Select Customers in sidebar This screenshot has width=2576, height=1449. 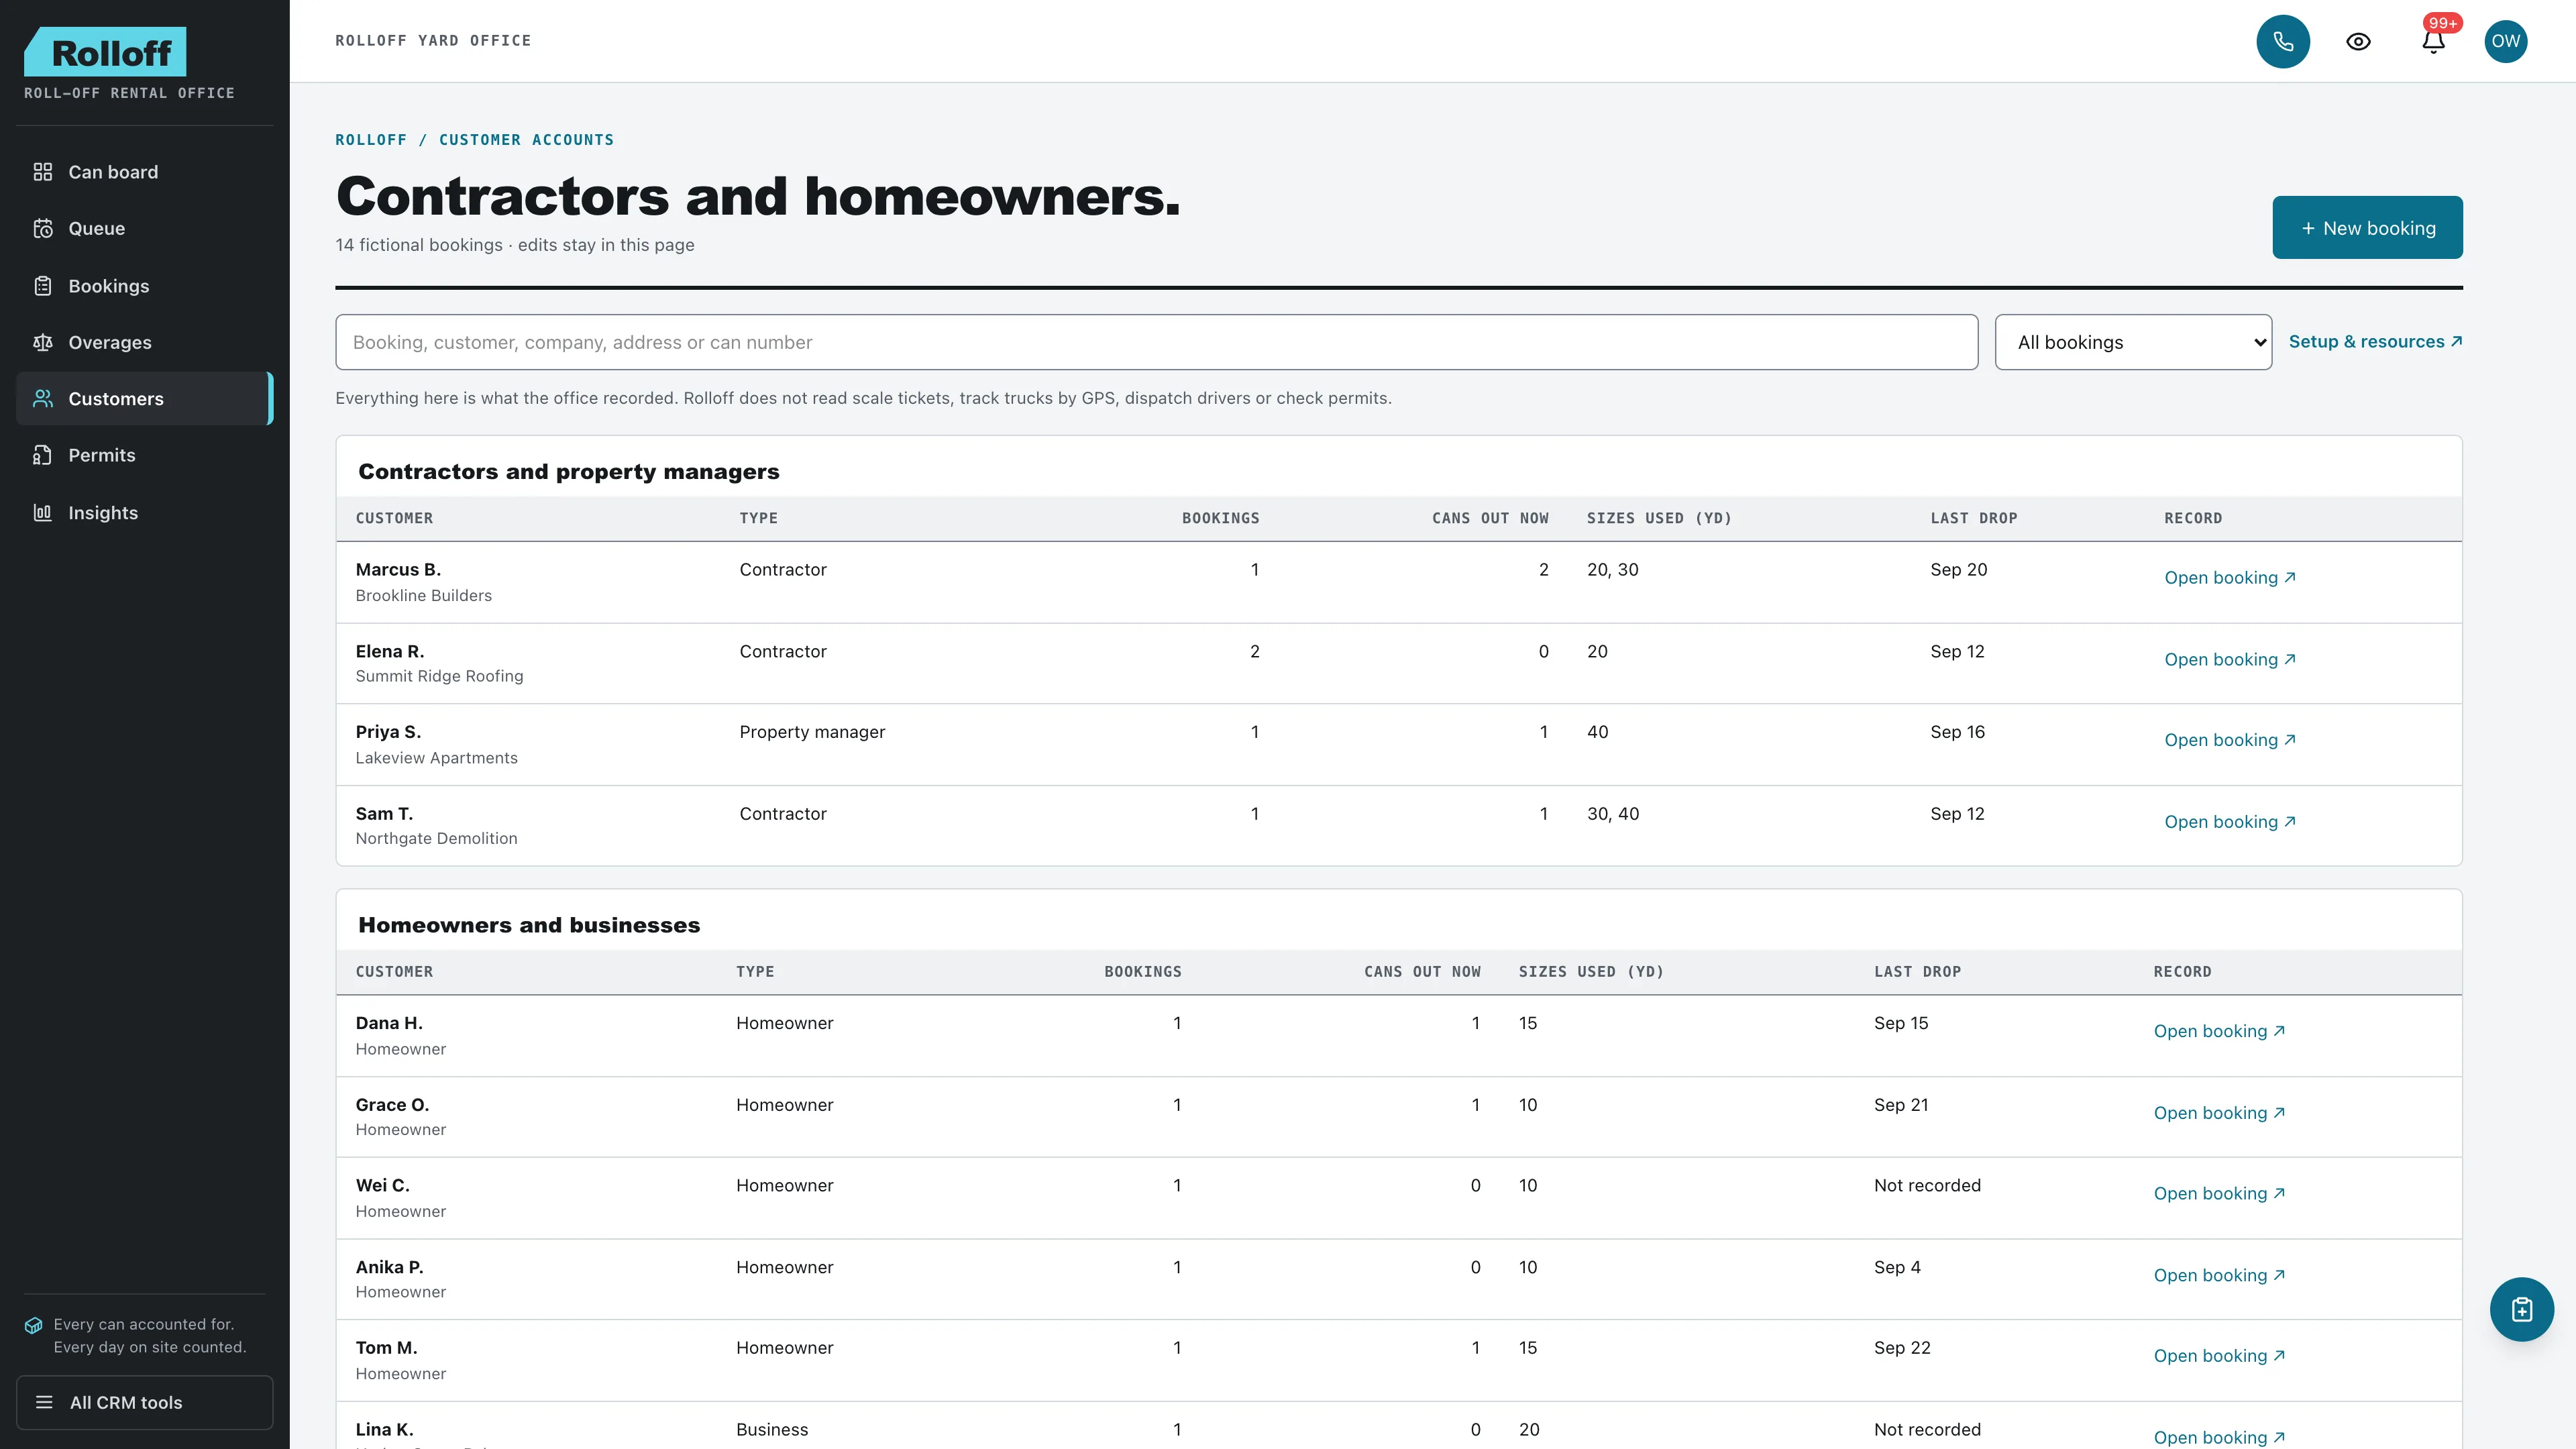click(x=144, y=399)
